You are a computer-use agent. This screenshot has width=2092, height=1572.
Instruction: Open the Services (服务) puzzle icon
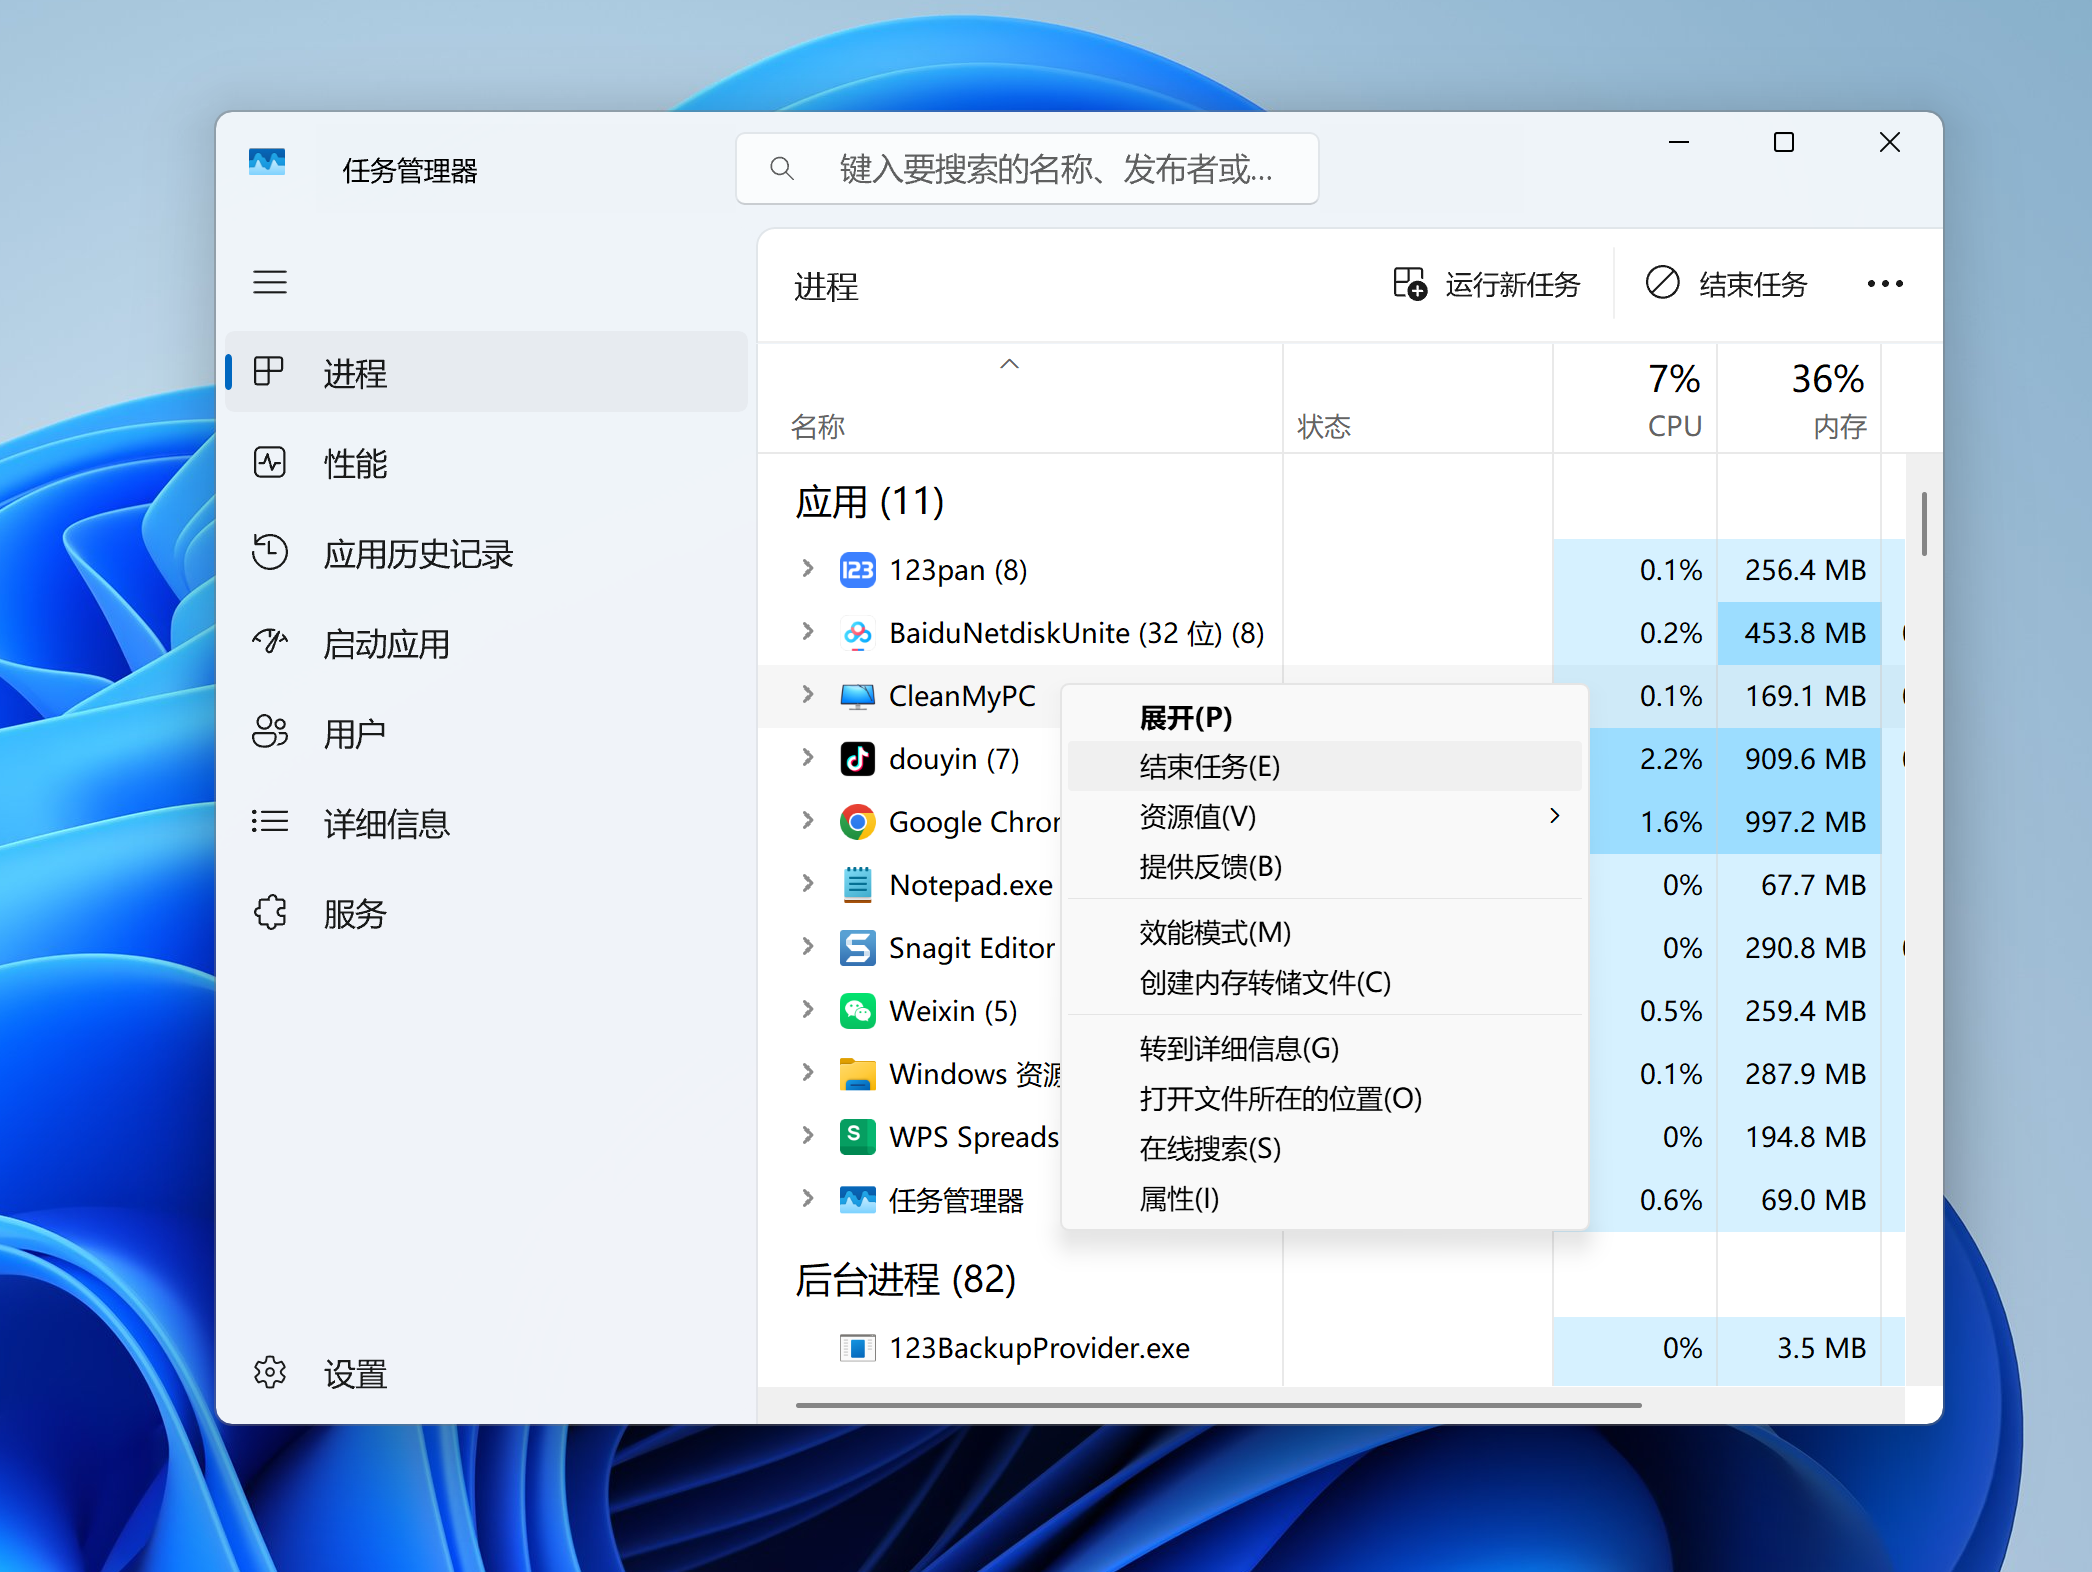[270, 912]
